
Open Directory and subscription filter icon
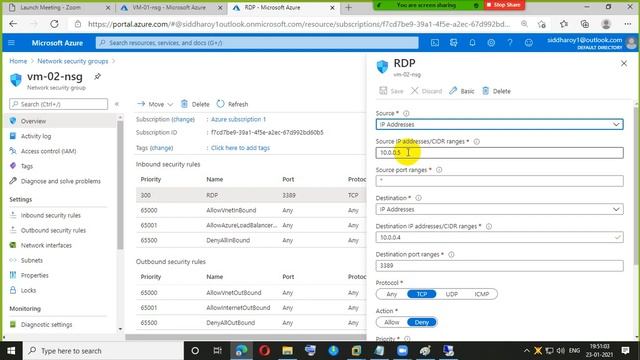(x=453, y=43)
